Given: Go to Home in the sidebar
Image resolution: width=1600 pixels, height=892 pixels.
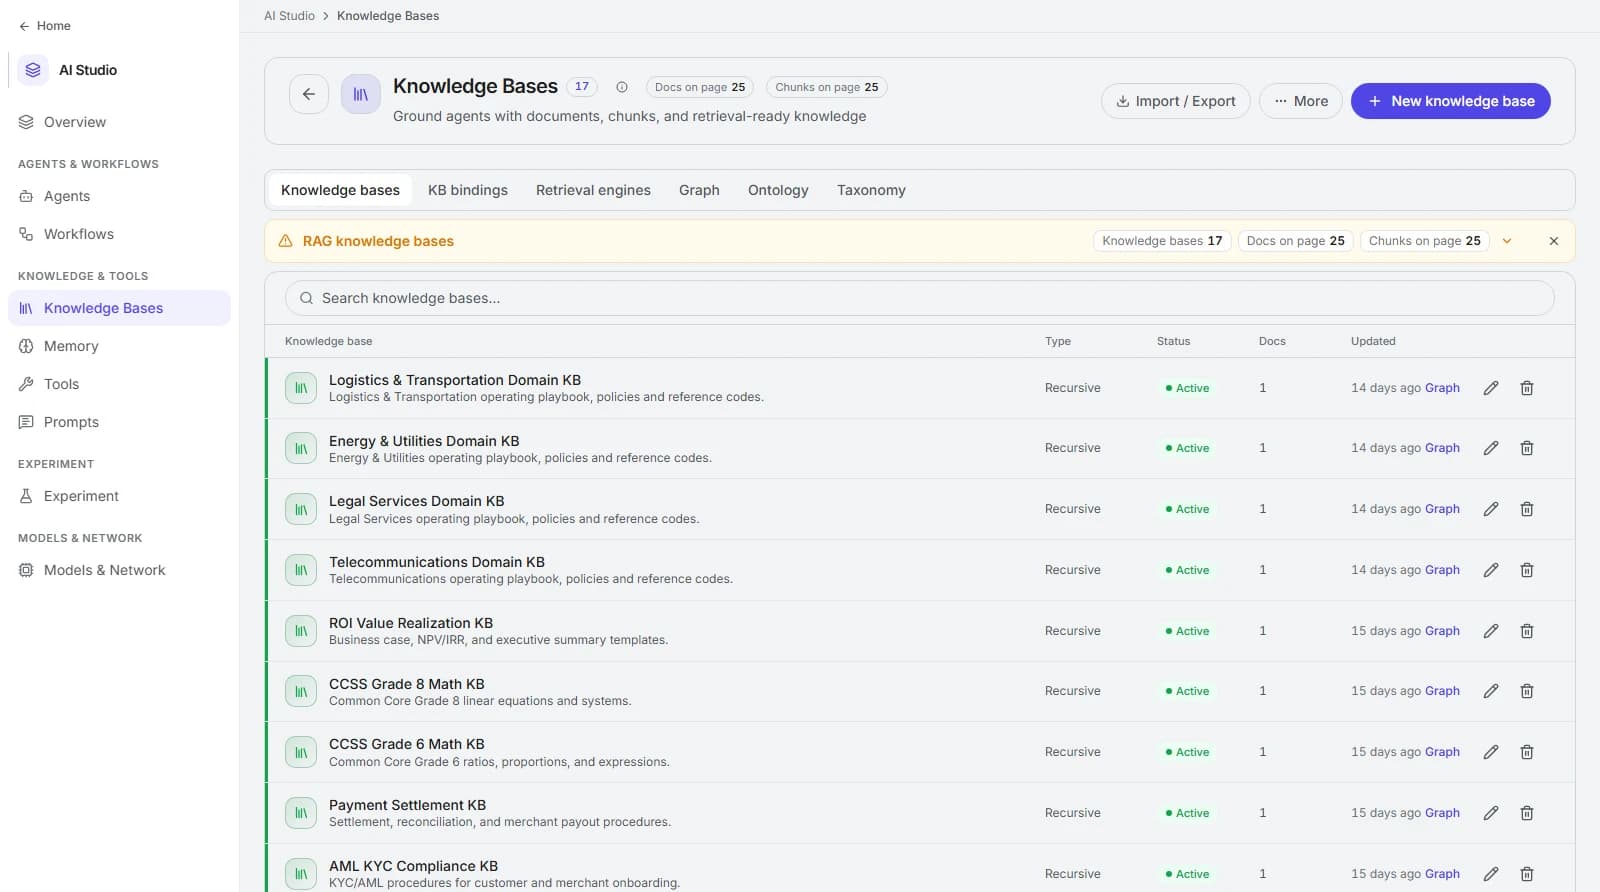Looking at the screenshot, I should 45,26.
